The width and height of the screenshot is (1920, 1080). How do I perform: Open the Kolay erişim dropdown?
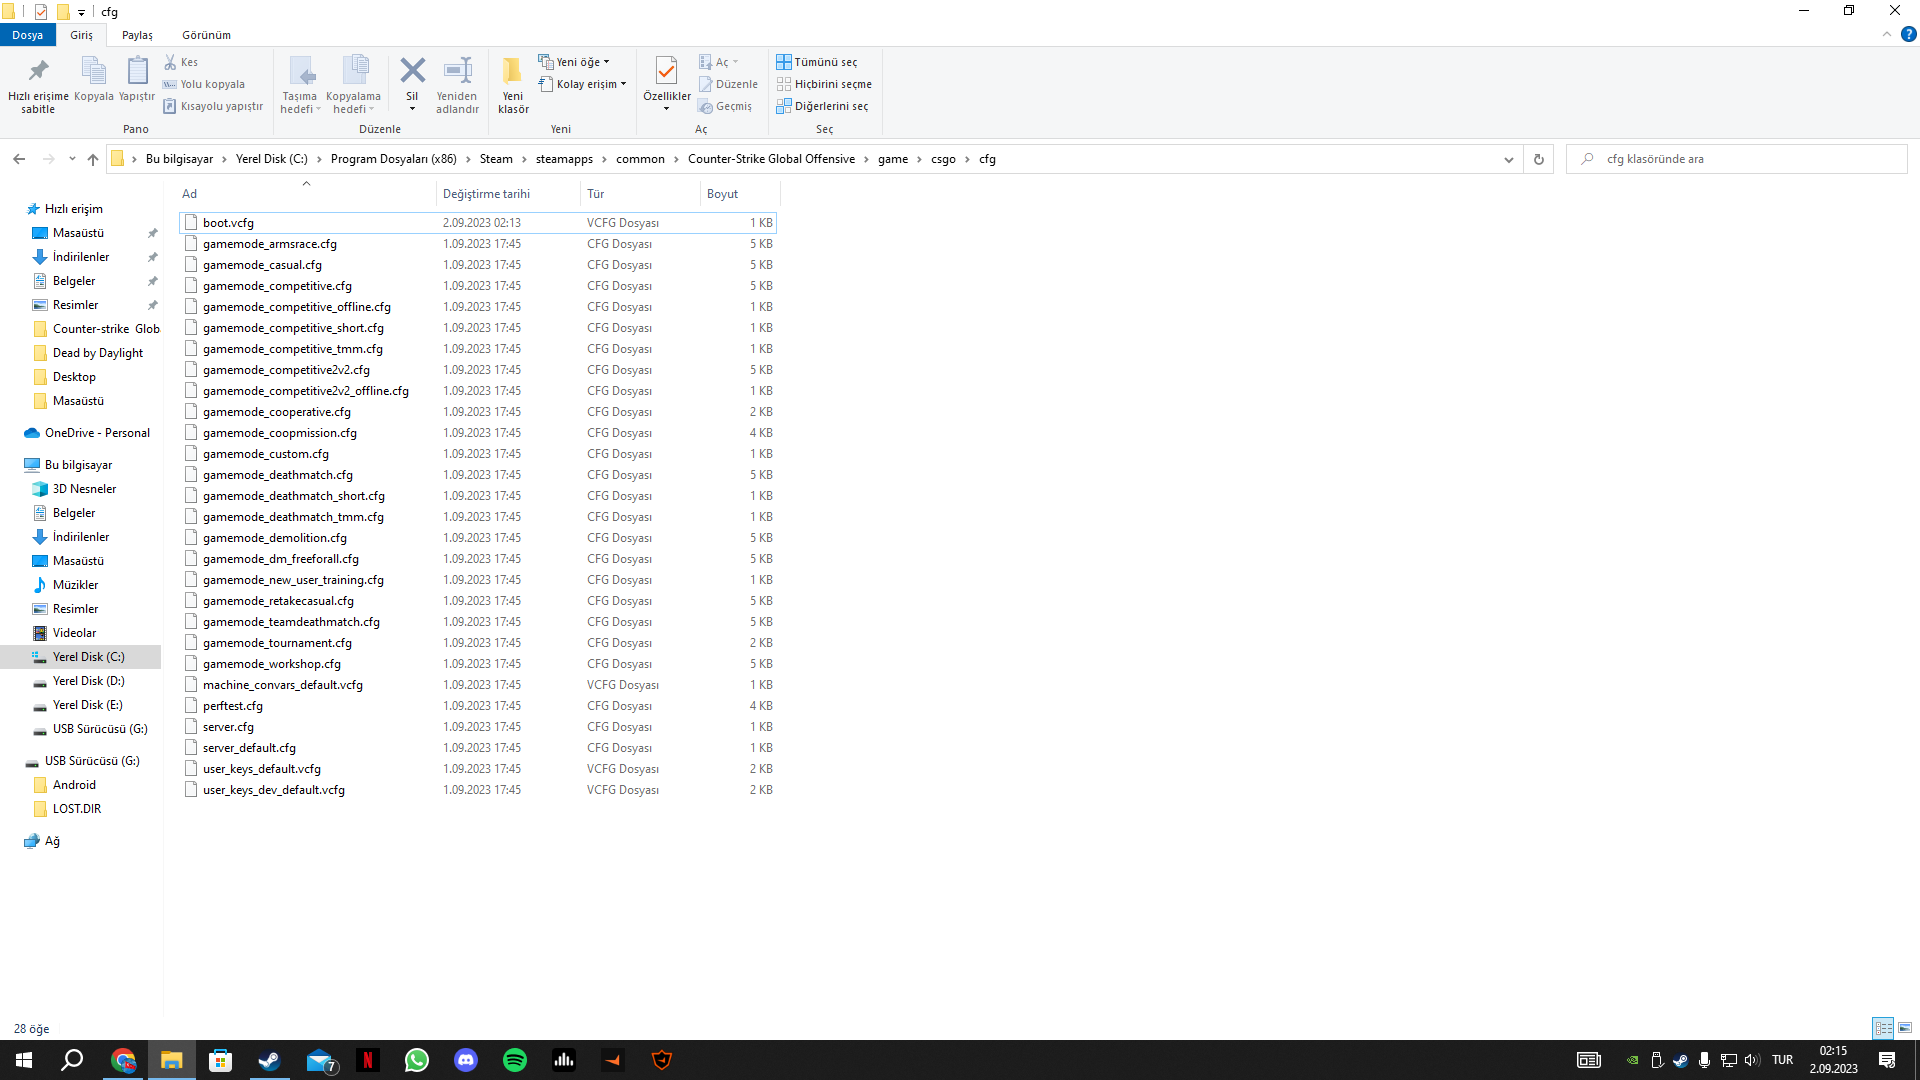coord(584,84)
